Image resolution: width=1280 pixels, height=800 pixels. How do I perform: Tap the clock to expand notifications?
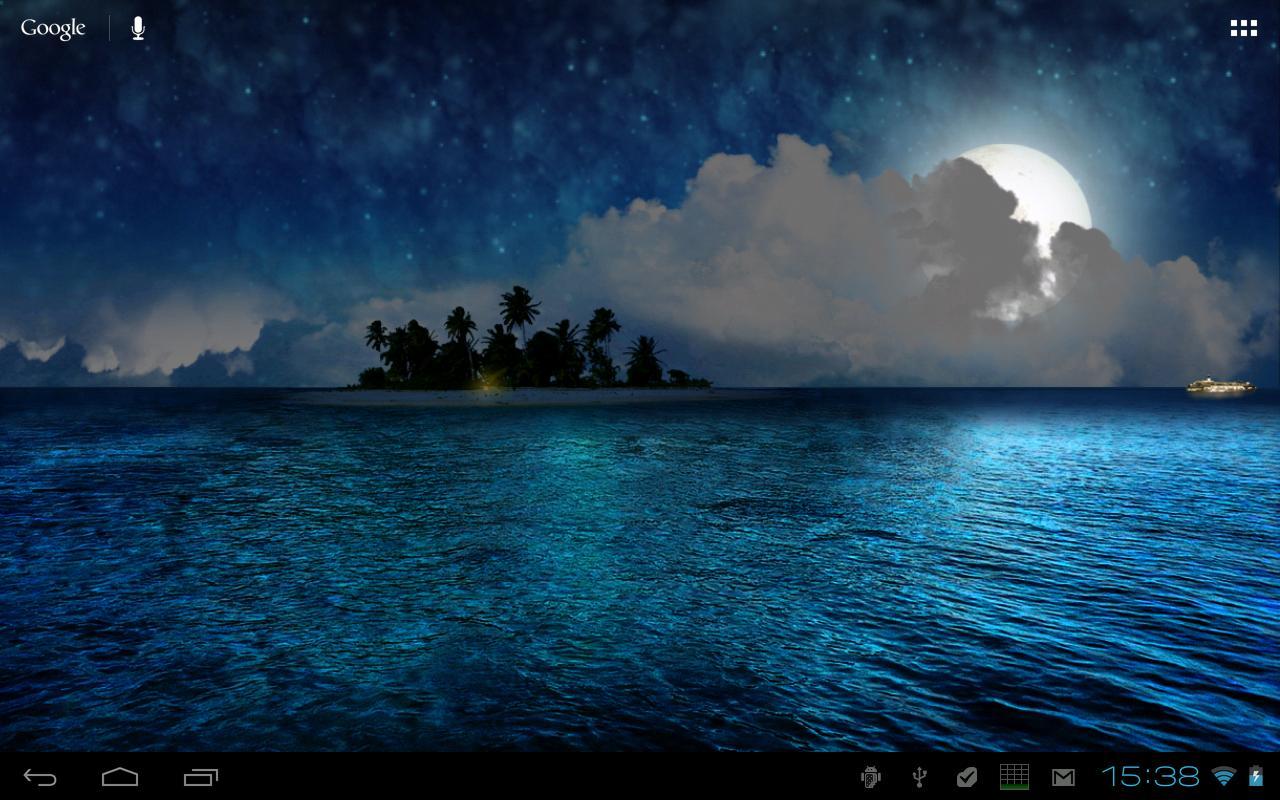[1150, 776]
